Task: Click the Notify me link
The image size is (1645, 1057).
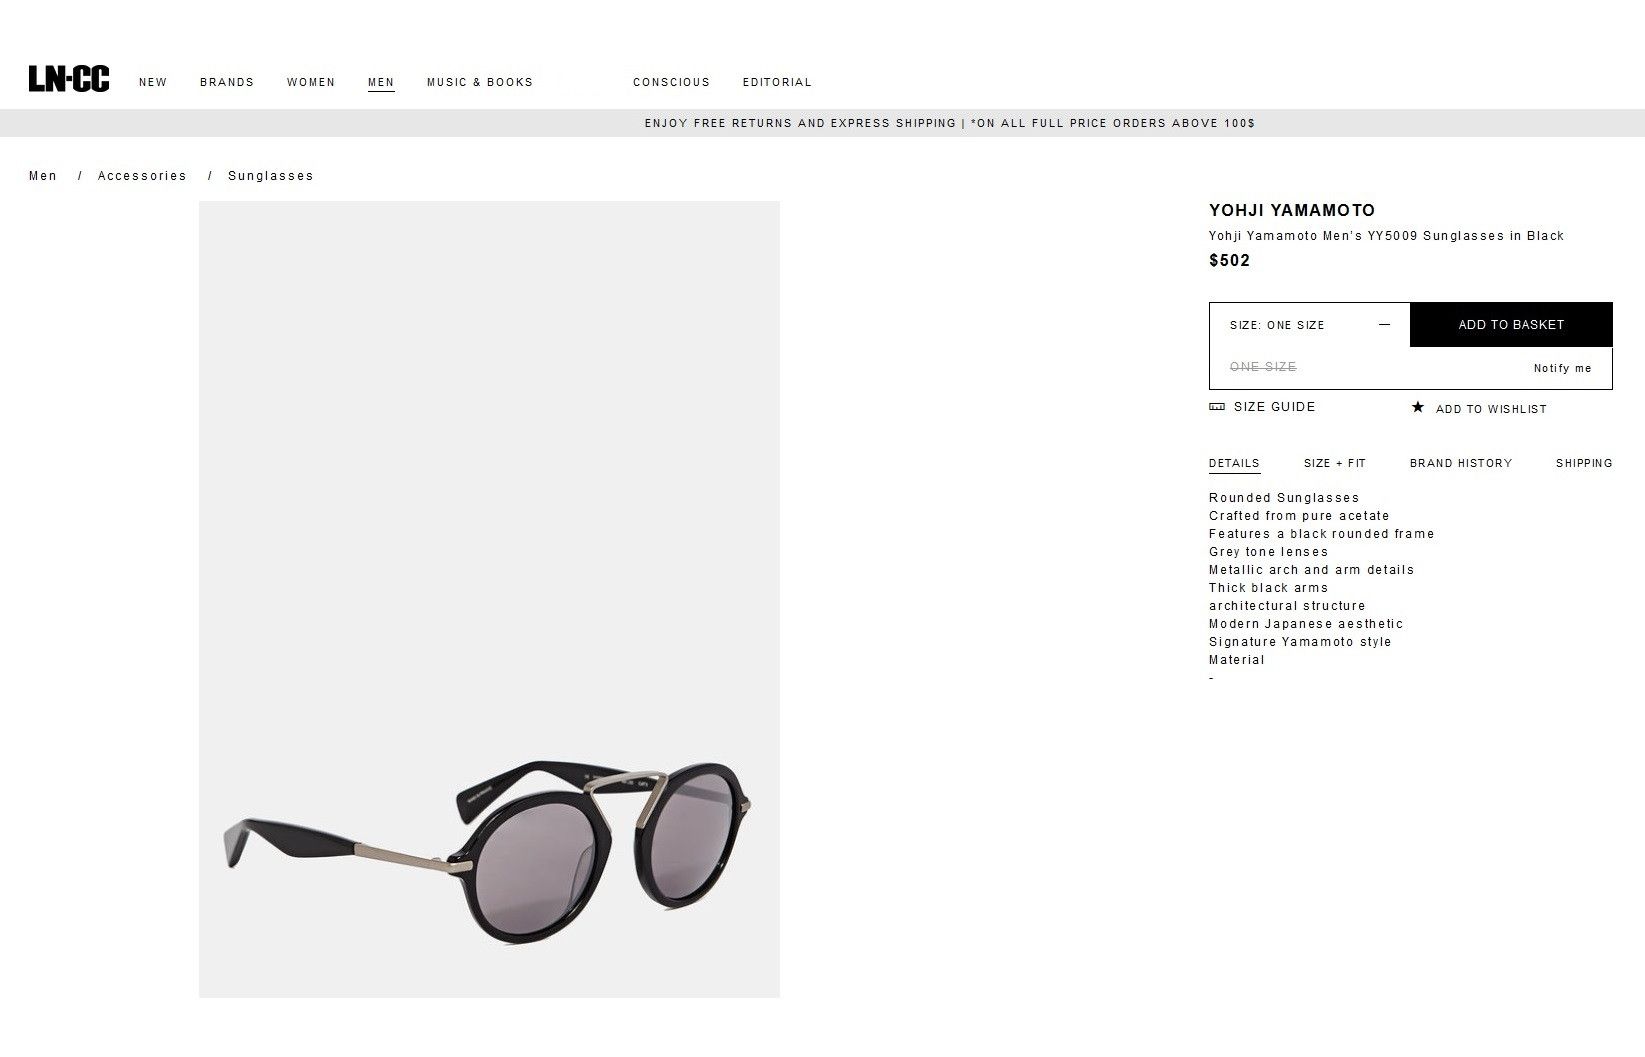Action: (1562, 368)
